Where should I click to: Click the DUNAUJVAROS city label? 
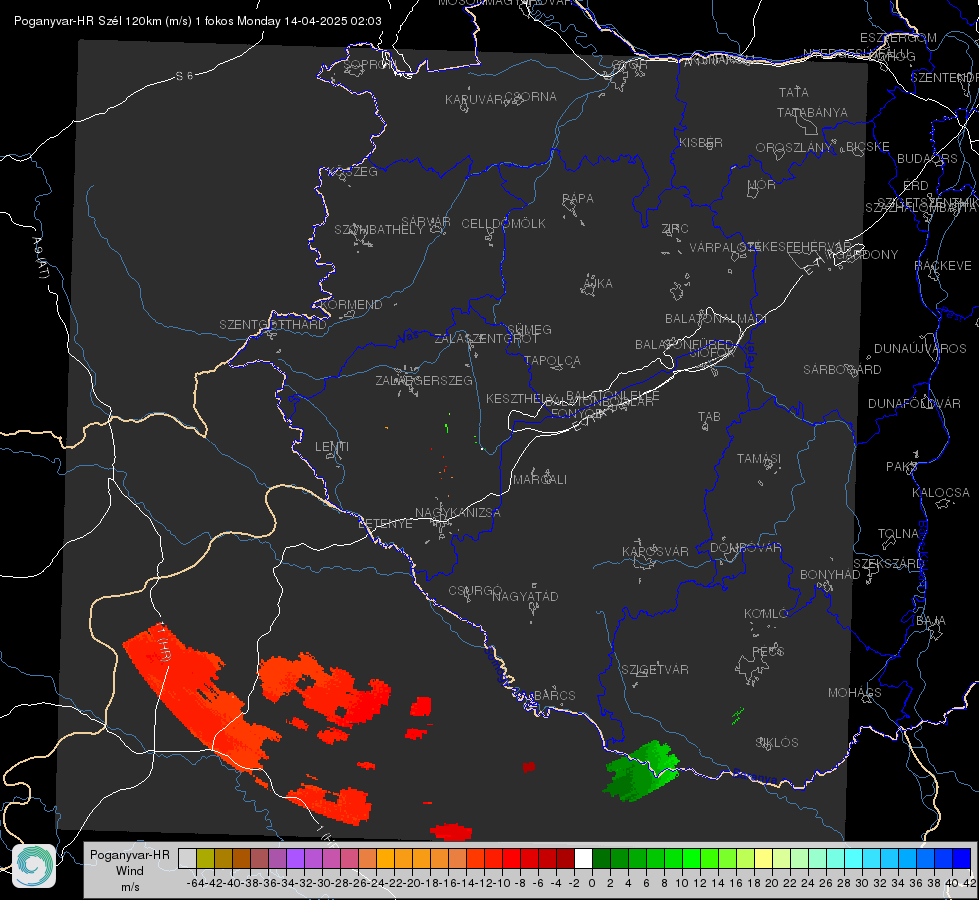coord(920,349)
